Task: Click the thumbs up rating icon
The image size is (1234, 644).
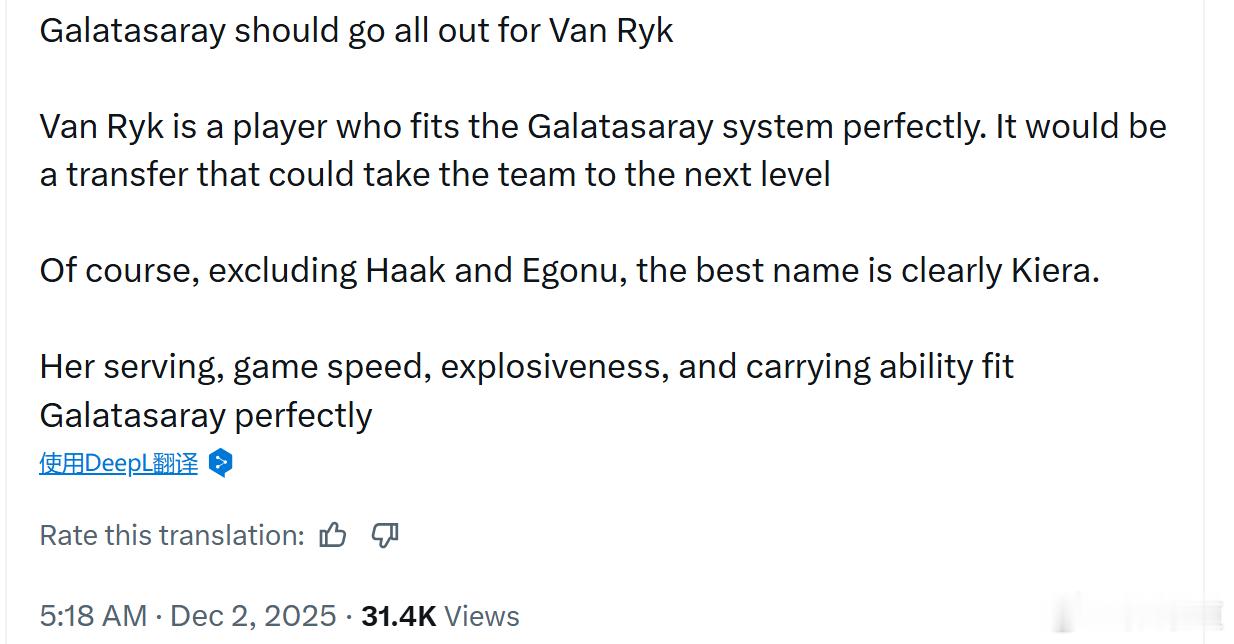Action: (x=333, y=536)
